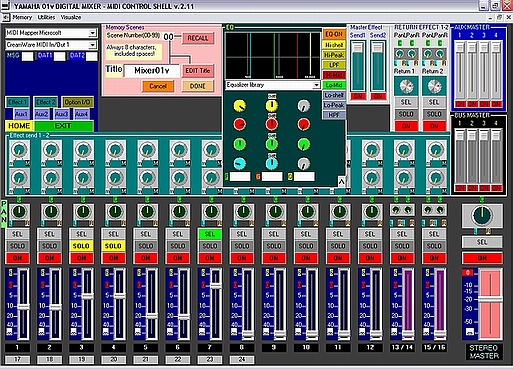Switch to the Effect 1 page

pyautogui.click(x=18, y=102)
